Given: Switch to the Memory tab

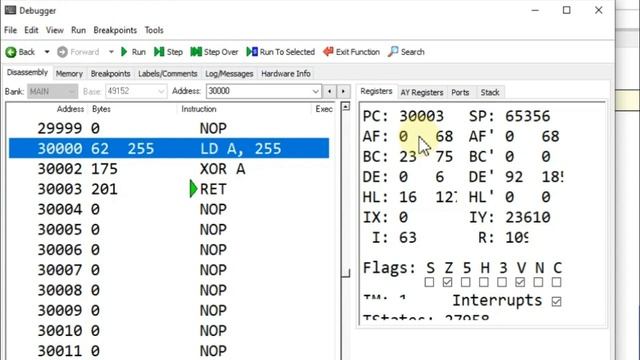Looking at the screenshot, I should [x=69, y=73].
